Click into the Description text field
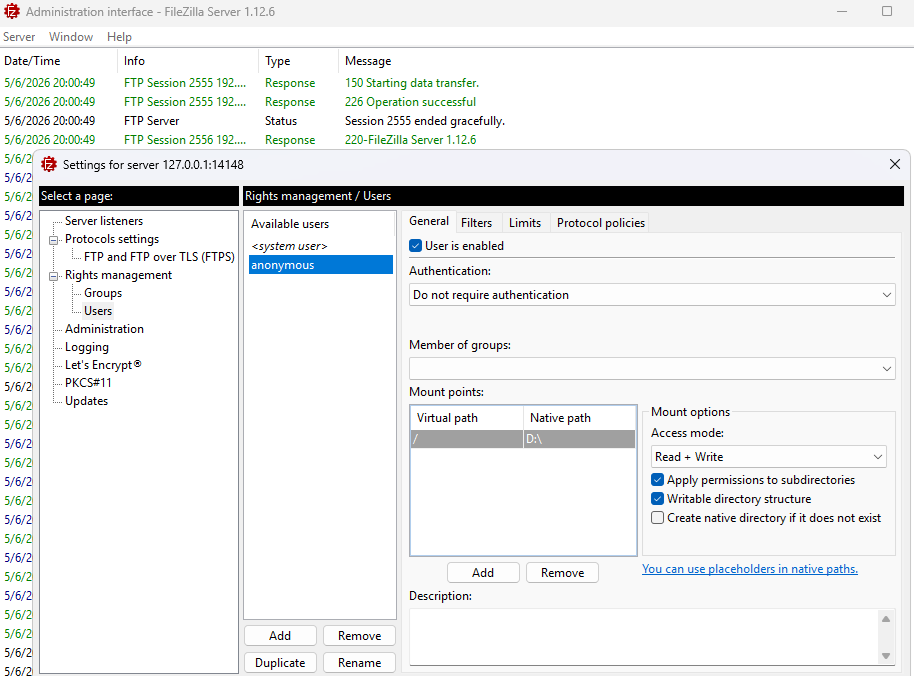The height and width of the screenshot is (676, 914). [x=644, y=636]
